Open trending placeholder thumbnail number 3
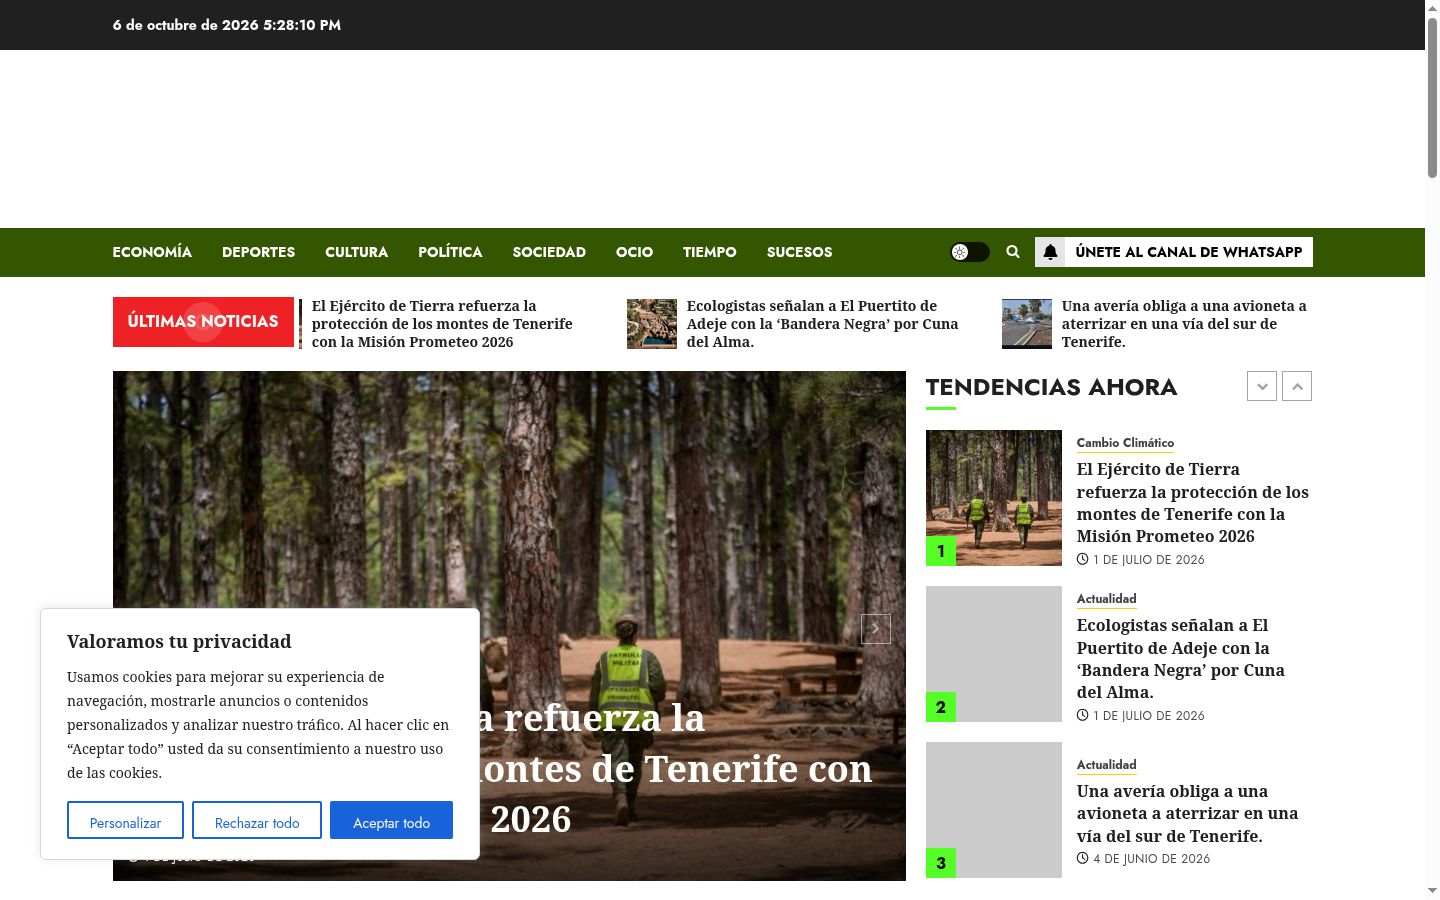Image resolution: width=1440 pixels, height=900 pixels. (994, 810)
